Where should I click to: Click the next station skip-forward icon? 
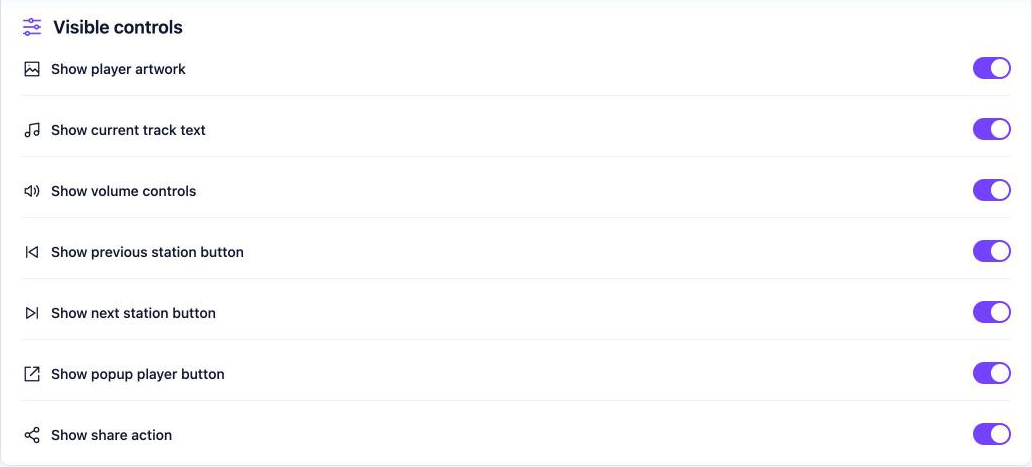coord(32,313)
